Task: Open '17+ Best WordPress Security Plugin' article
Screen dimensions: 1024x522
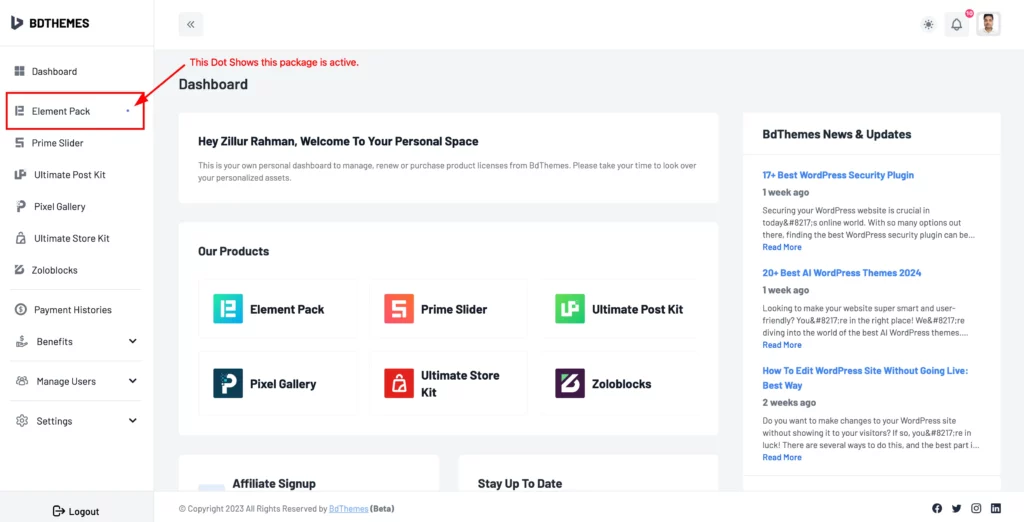Action: tap(838, 175)
